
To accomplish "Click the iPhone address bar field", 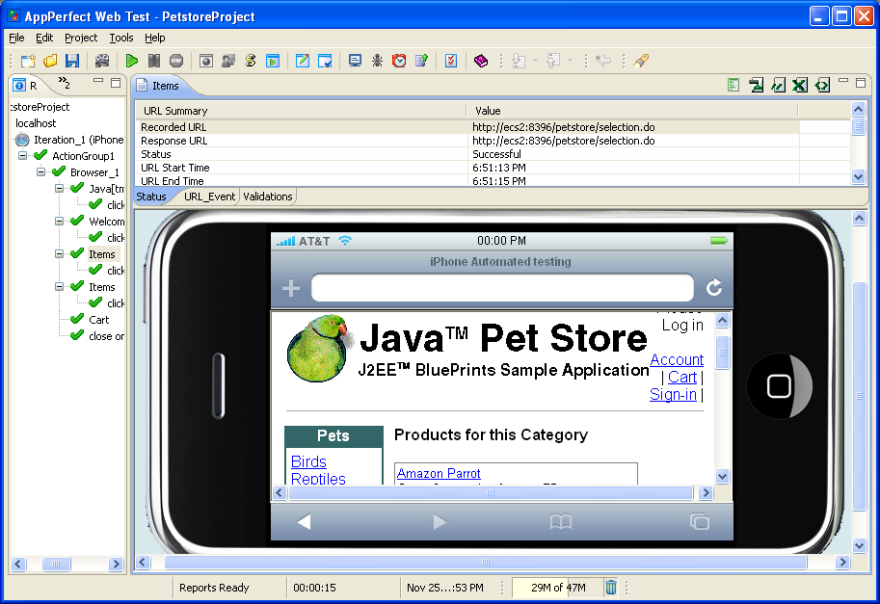I will coord(502,288).
